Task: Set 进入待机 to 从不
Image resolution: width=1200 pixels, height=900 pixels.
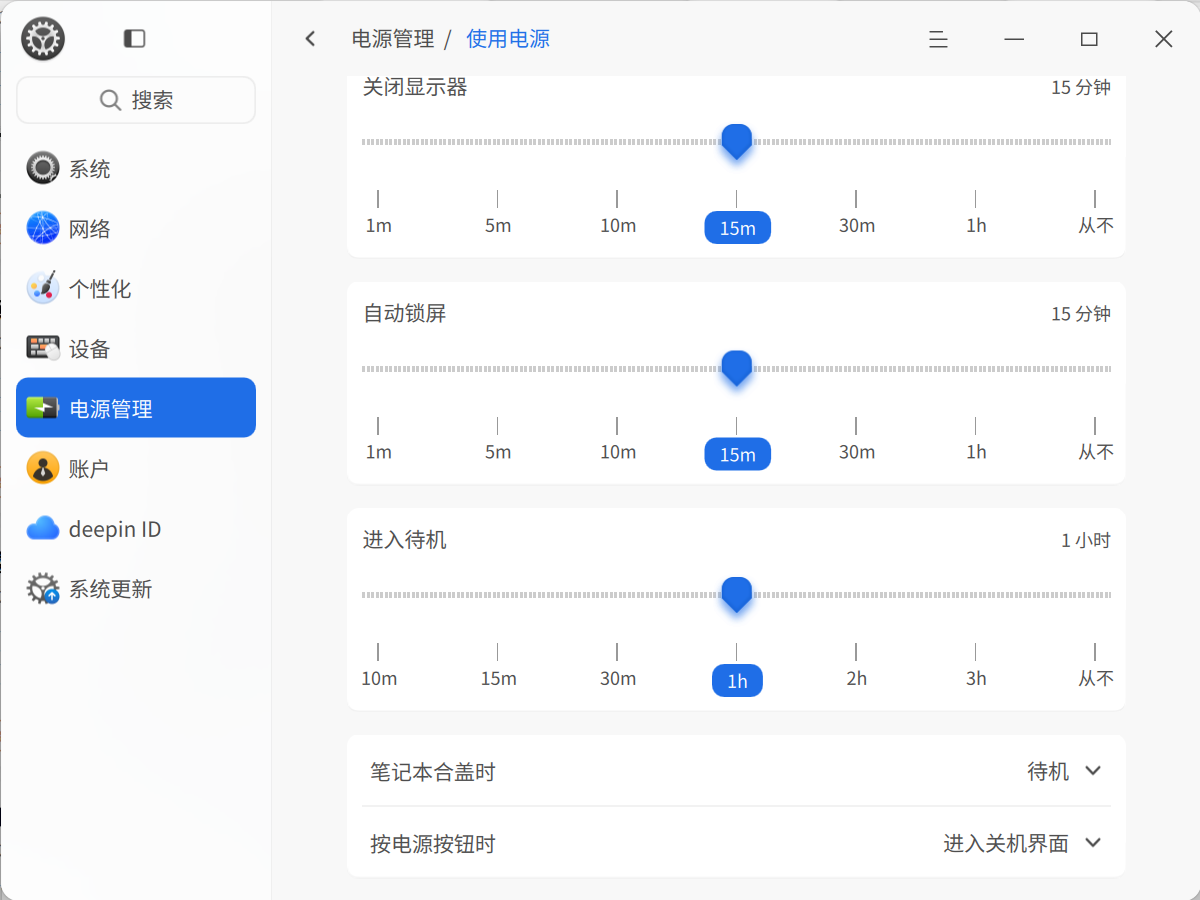Action: pyautogui.click(x=1096, y=678)
